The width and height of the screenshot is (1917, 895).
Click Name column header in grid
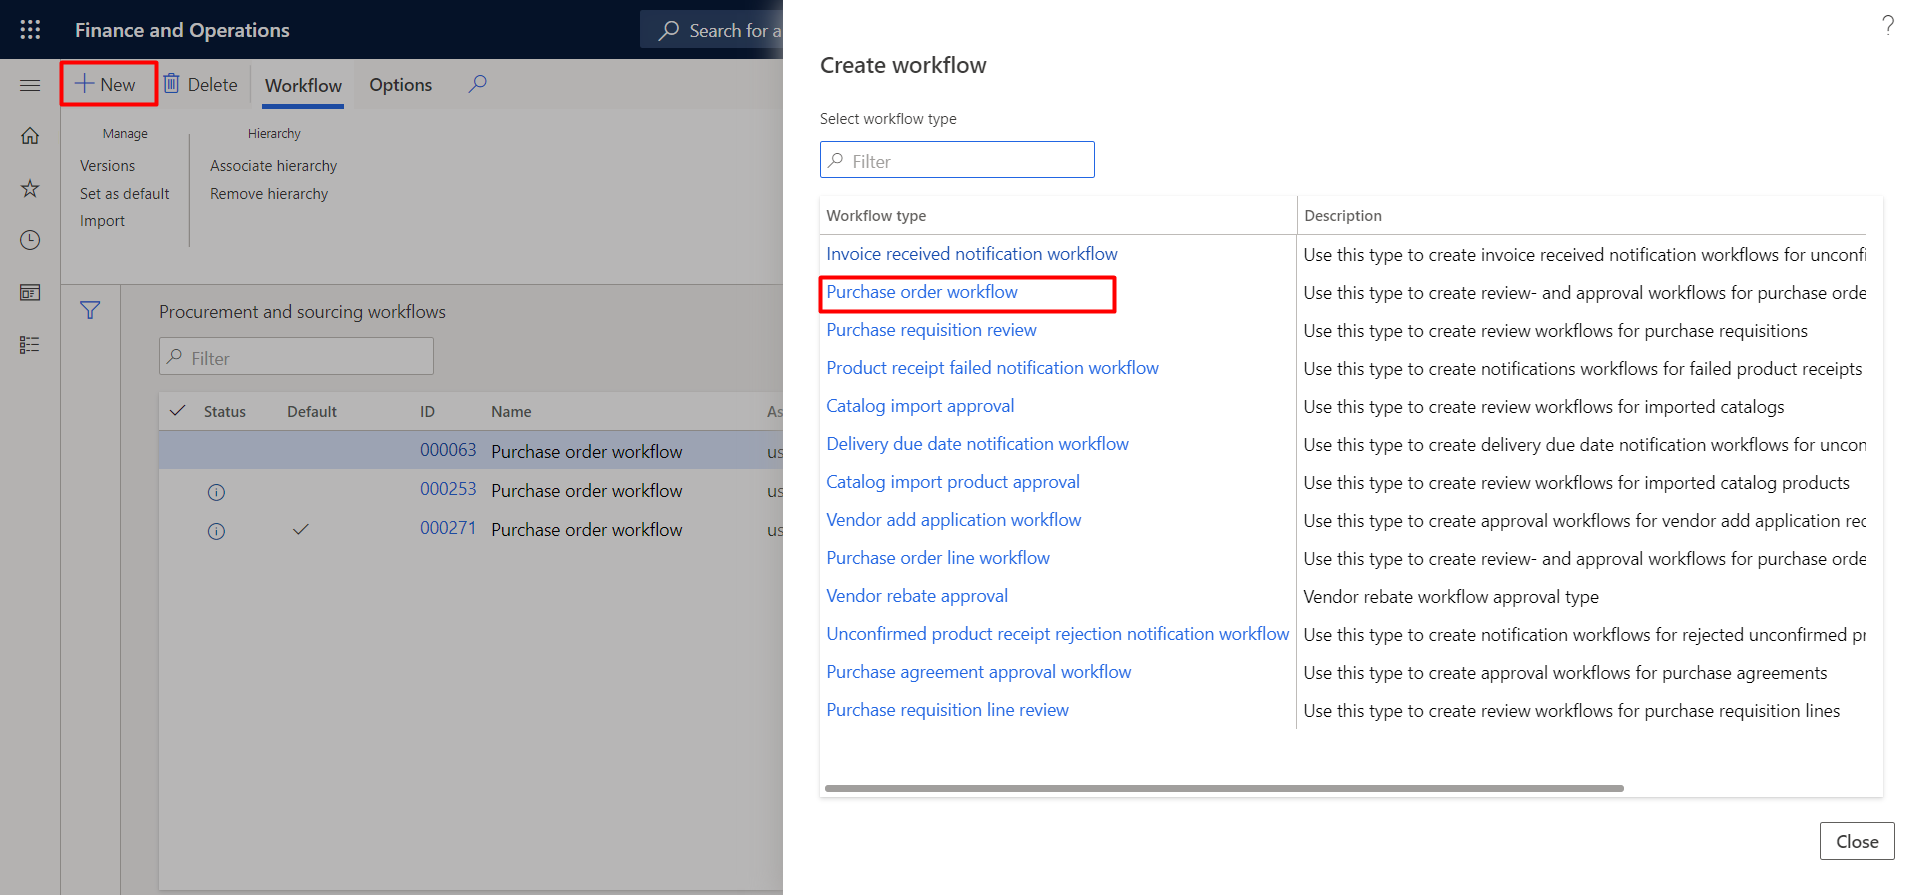[x=511, y=411]
